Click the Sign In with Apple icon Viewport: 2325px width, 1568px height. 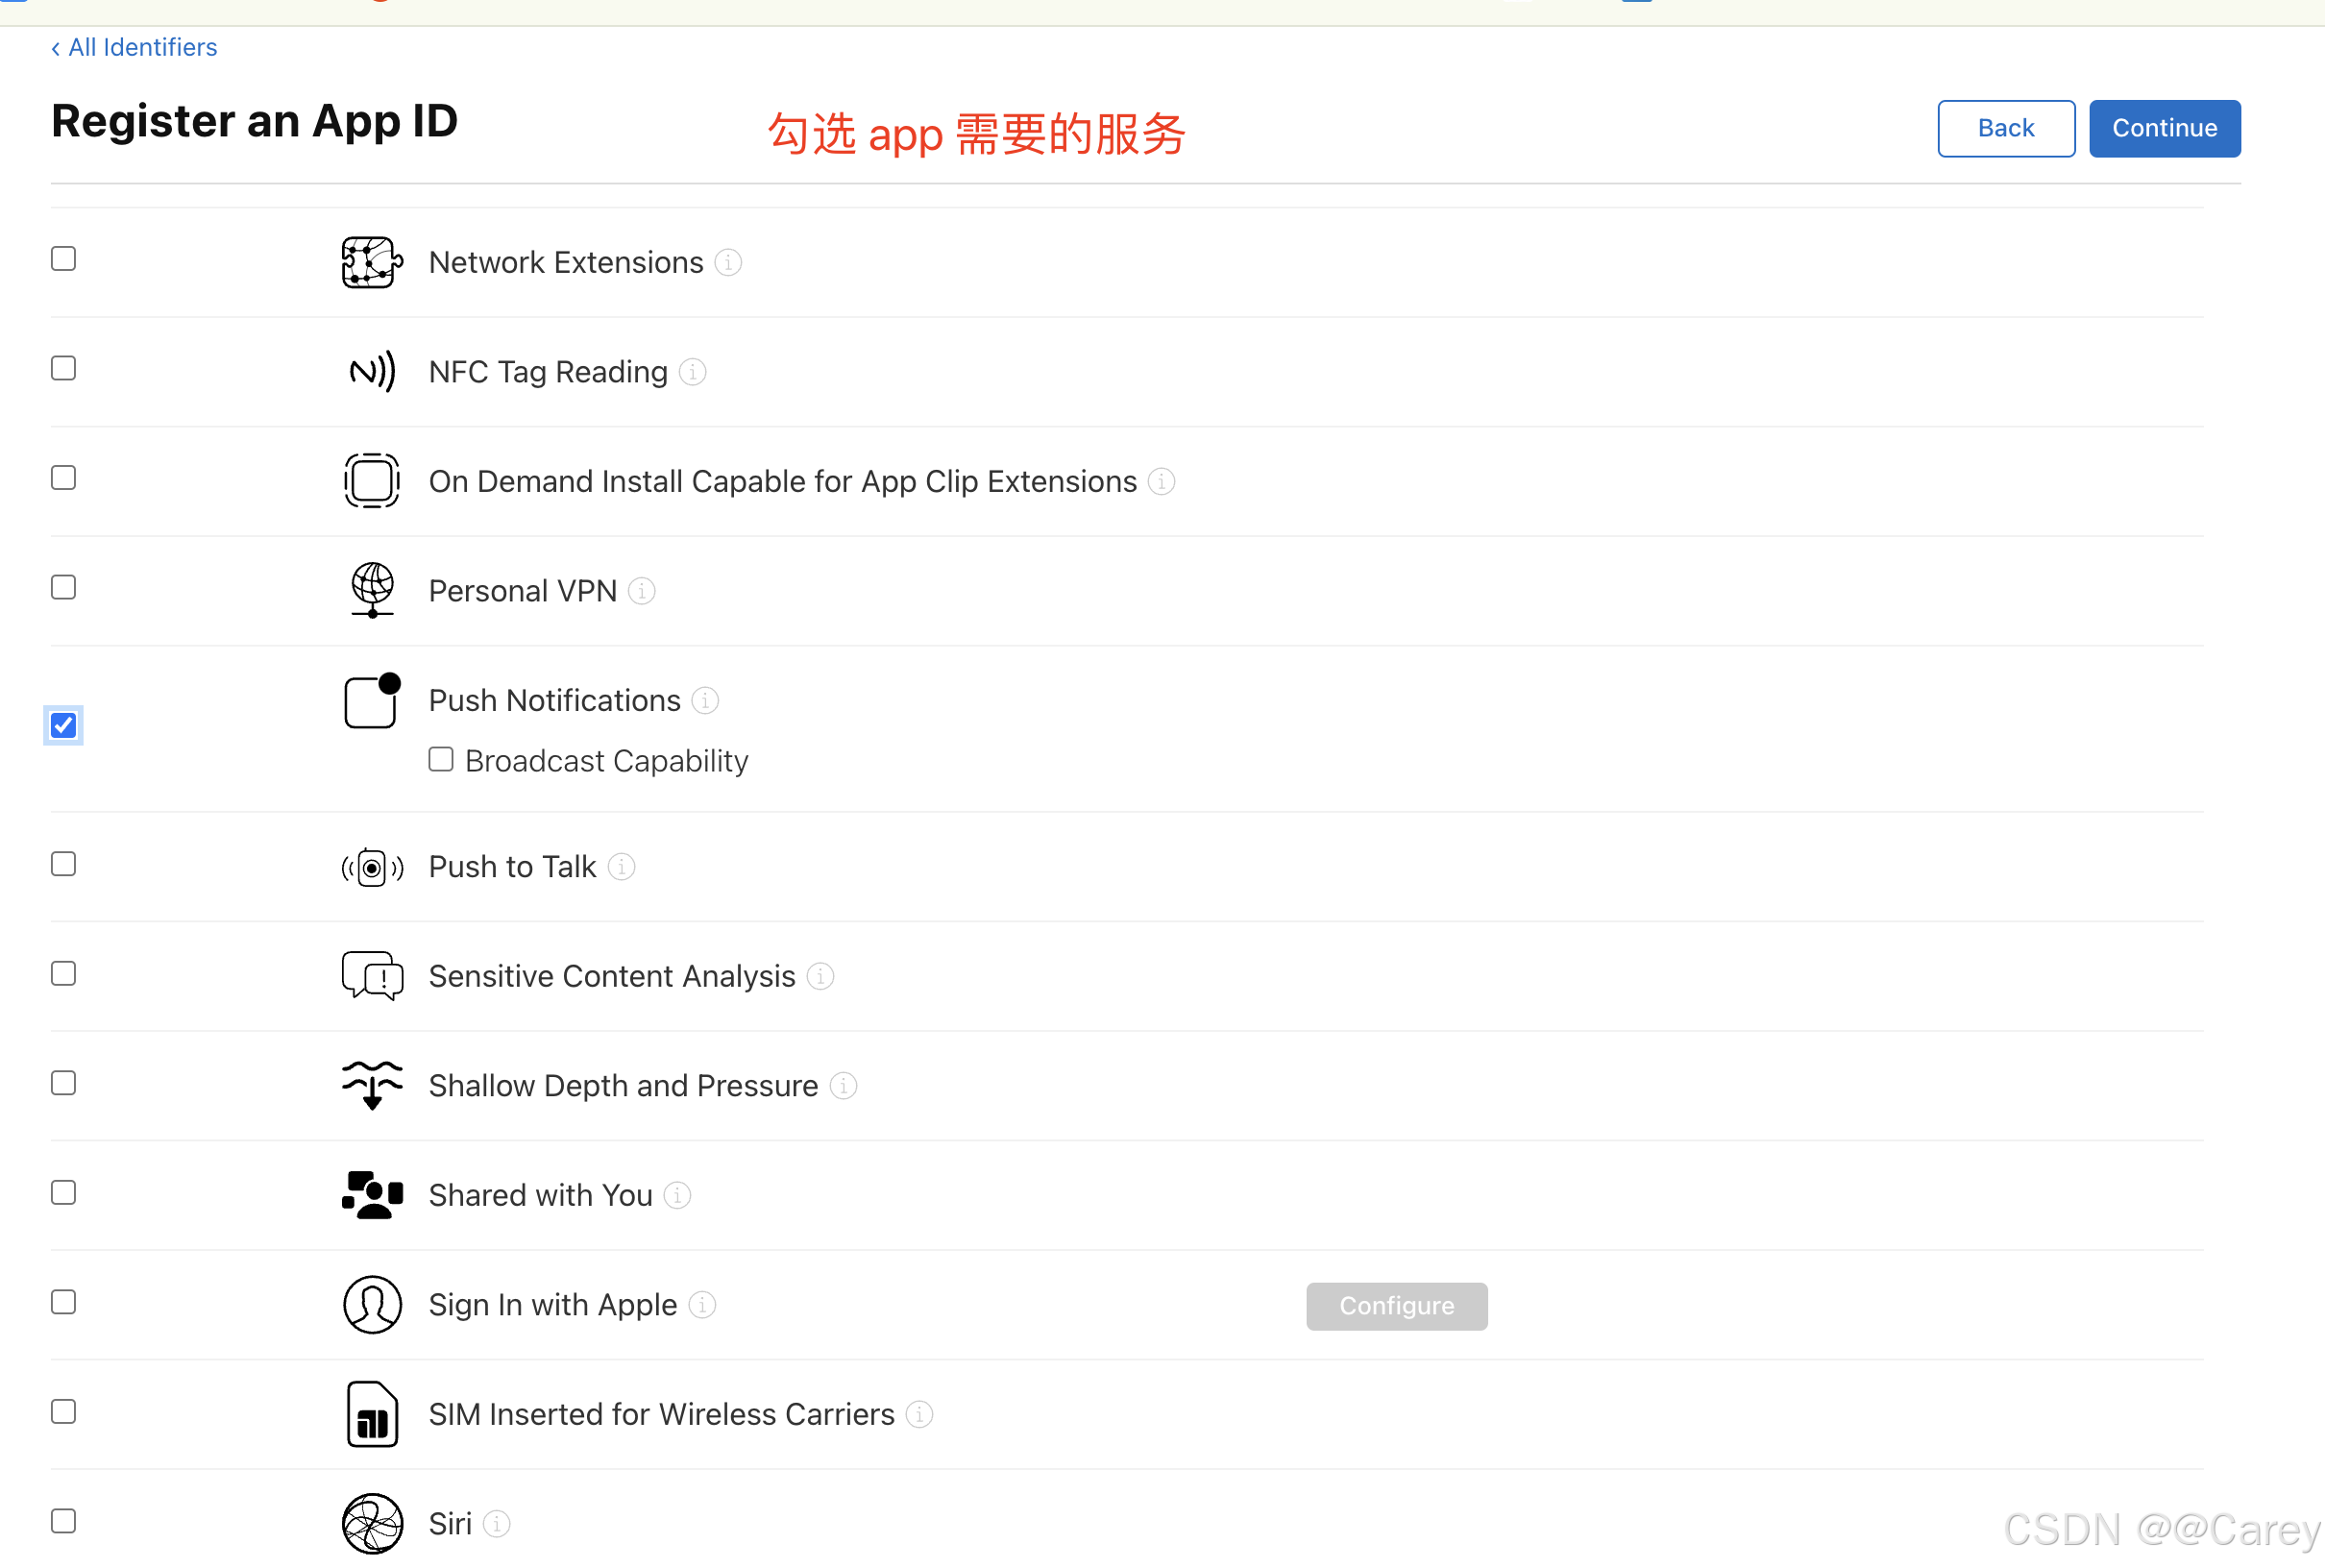click(371, 1304)
